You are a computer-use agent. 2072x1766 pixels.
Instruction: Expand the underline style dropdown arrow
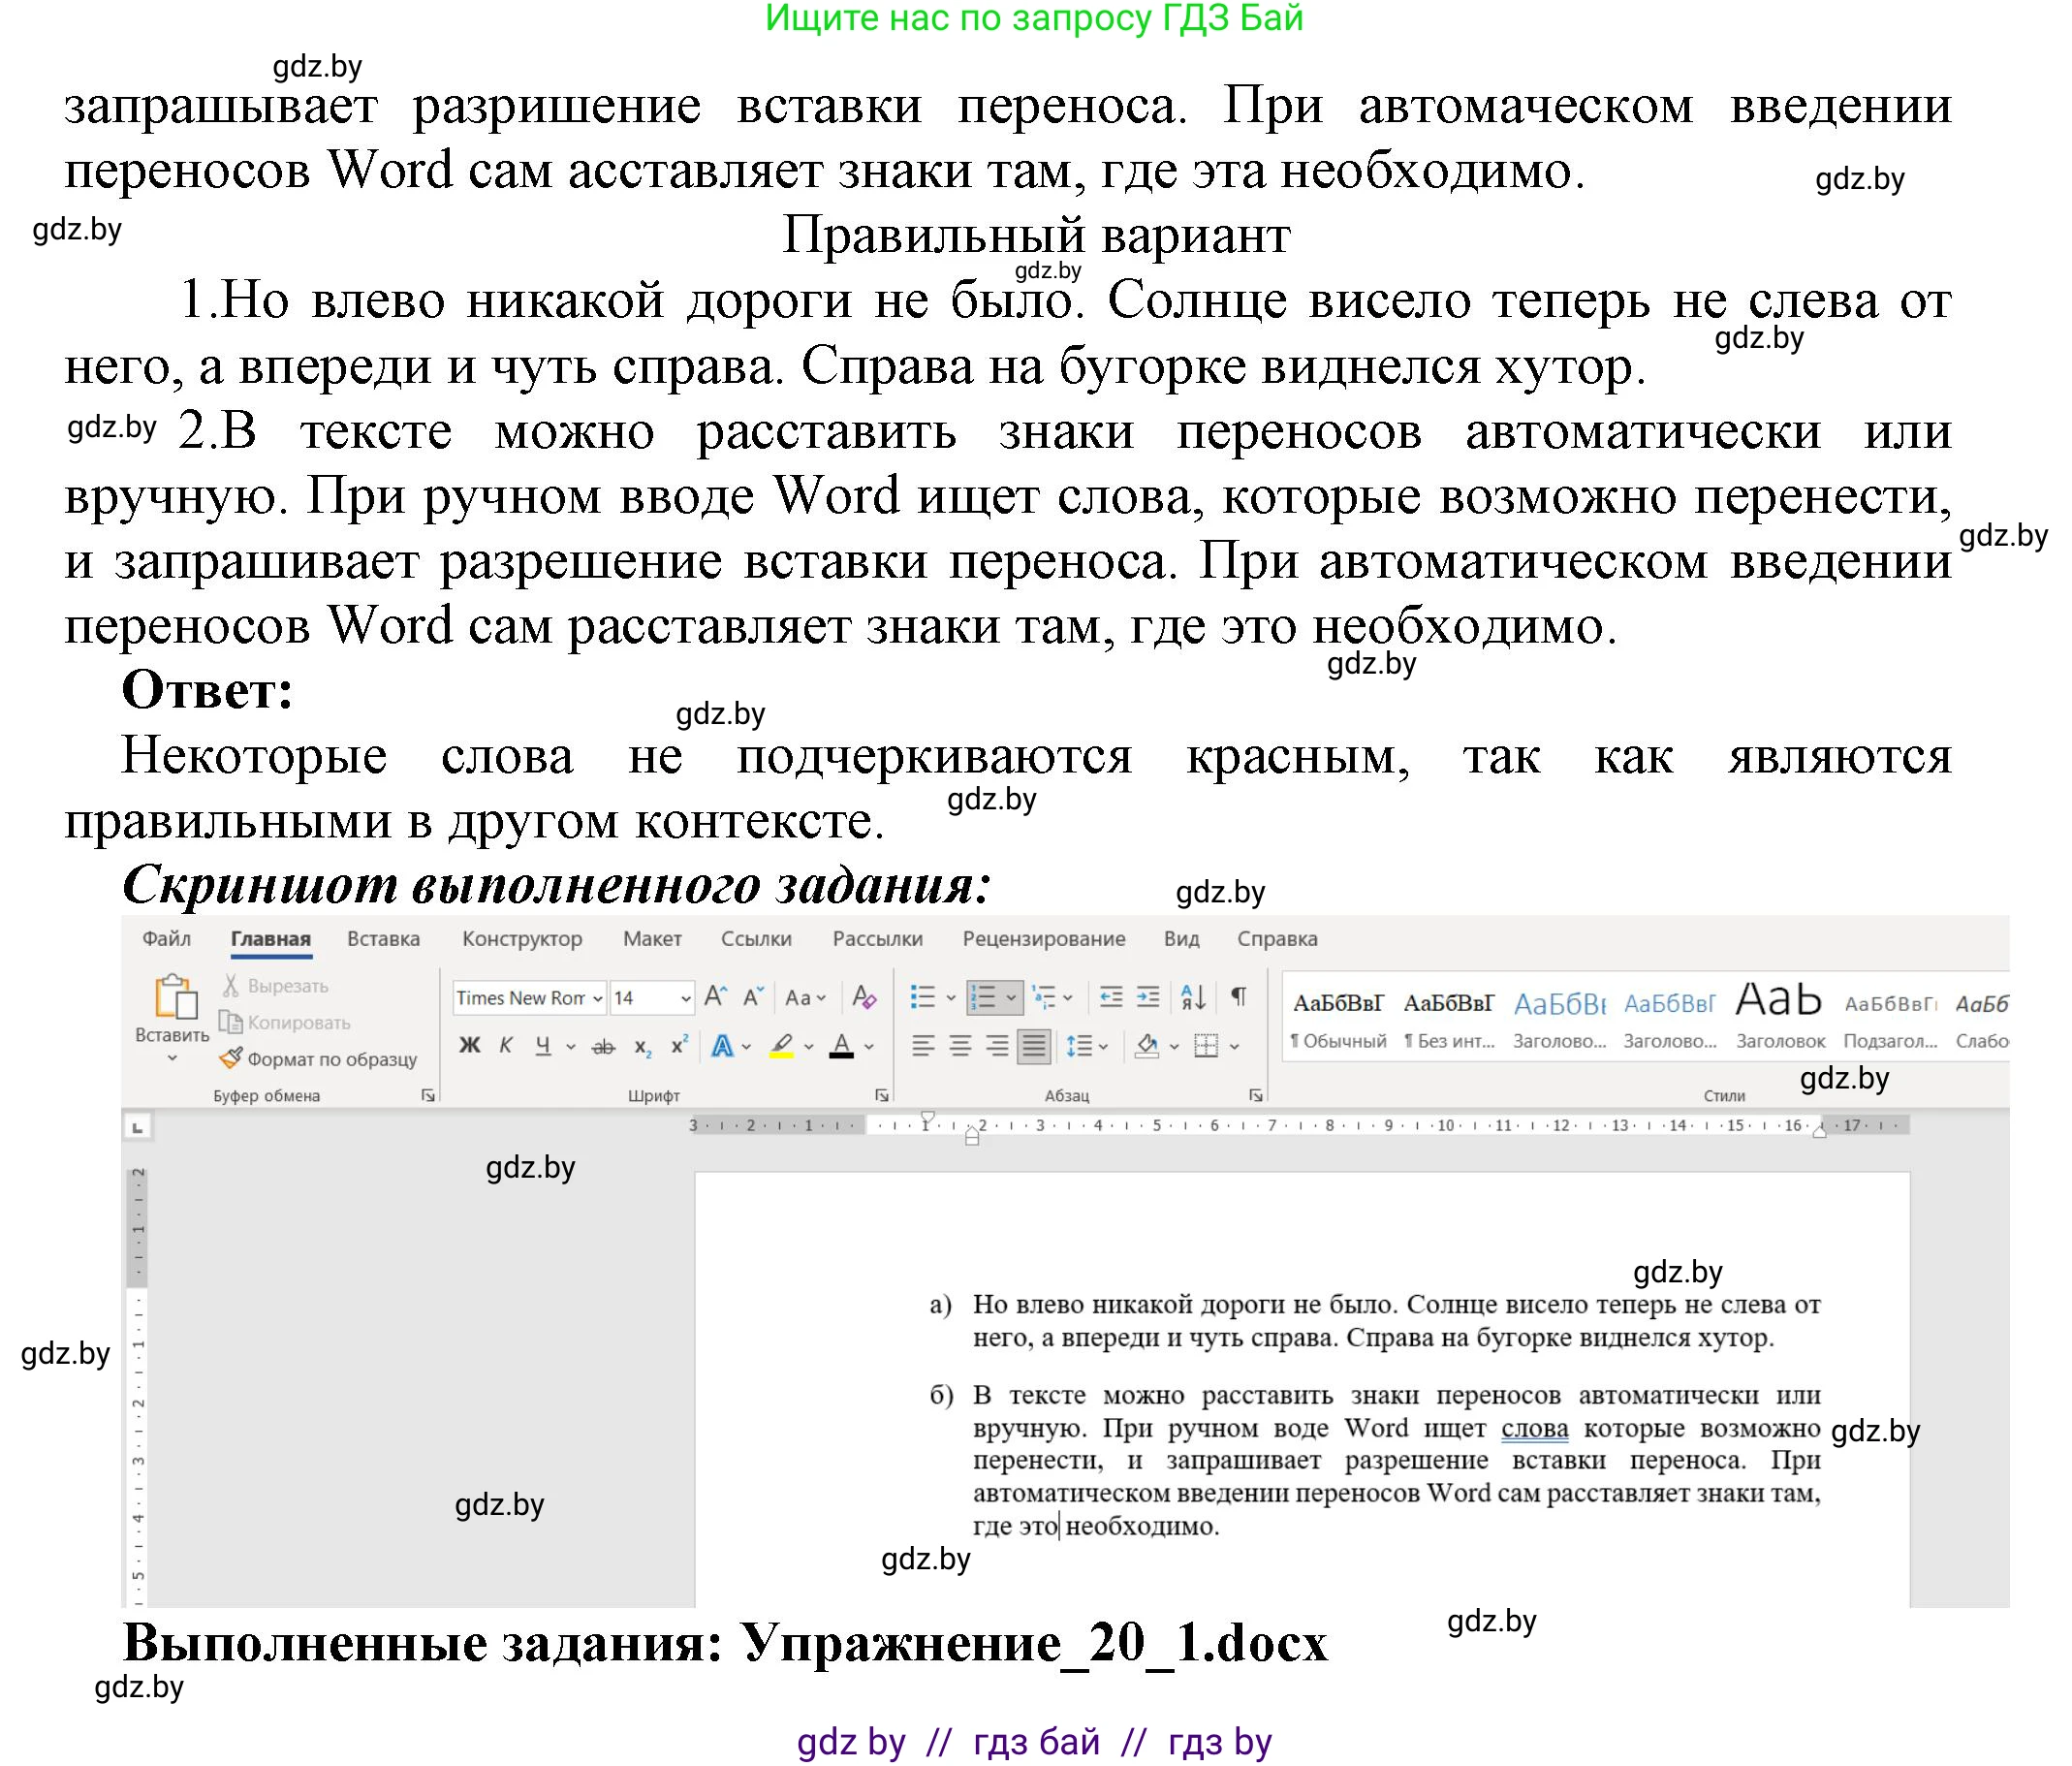pyautogui.click(x=571, y=1047)
